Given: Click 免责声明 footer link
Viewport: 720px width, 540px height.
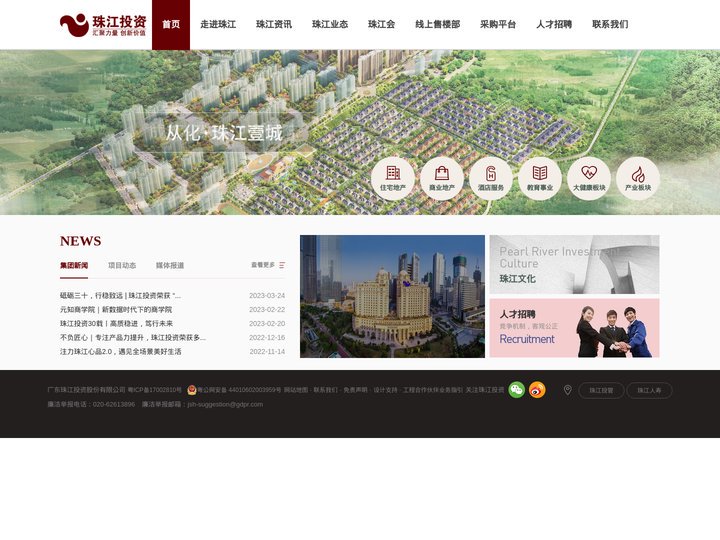Looking at the screenshot, I should 355,390.
